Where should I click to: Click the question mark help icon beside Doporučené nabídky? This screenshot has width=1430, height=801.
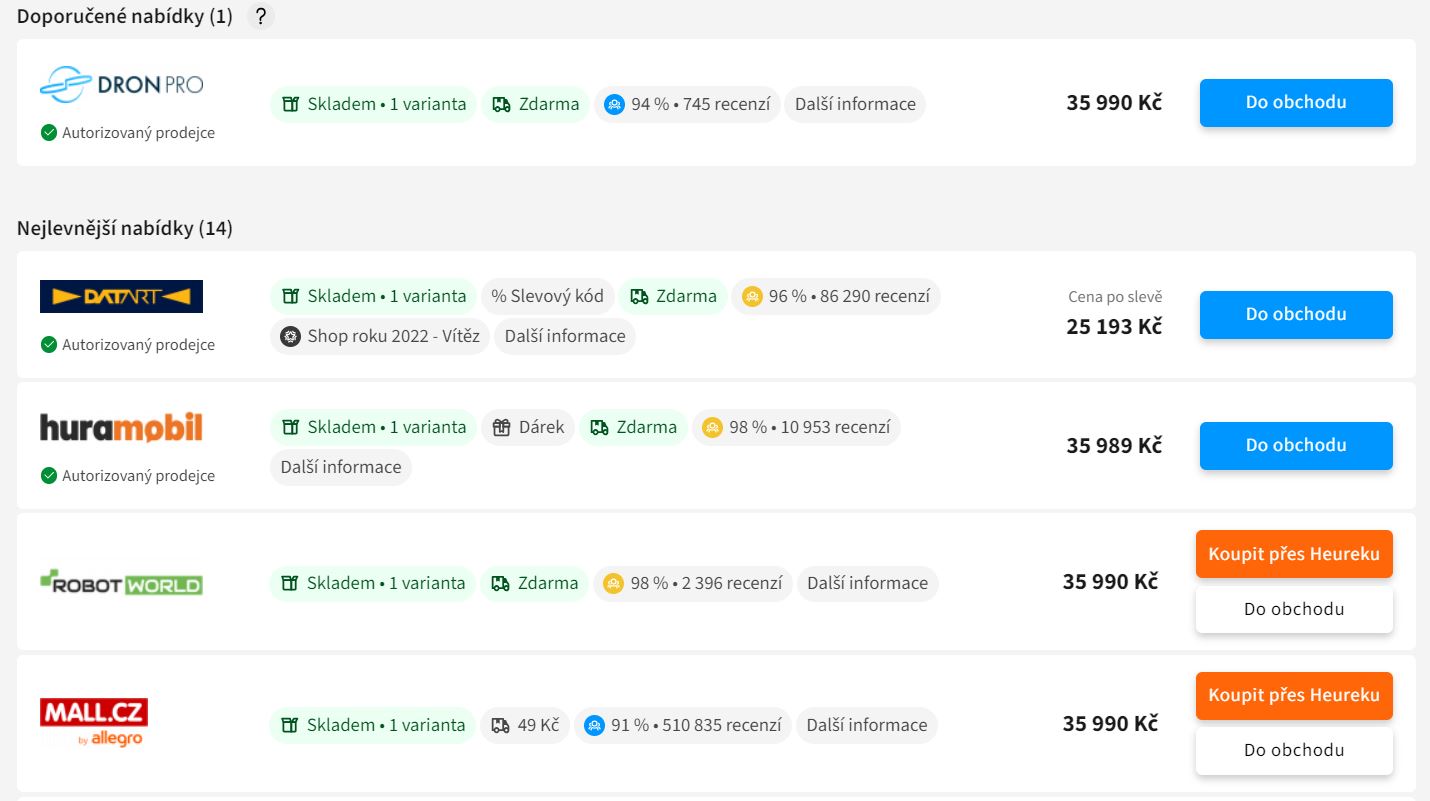[x=260, y=17]
